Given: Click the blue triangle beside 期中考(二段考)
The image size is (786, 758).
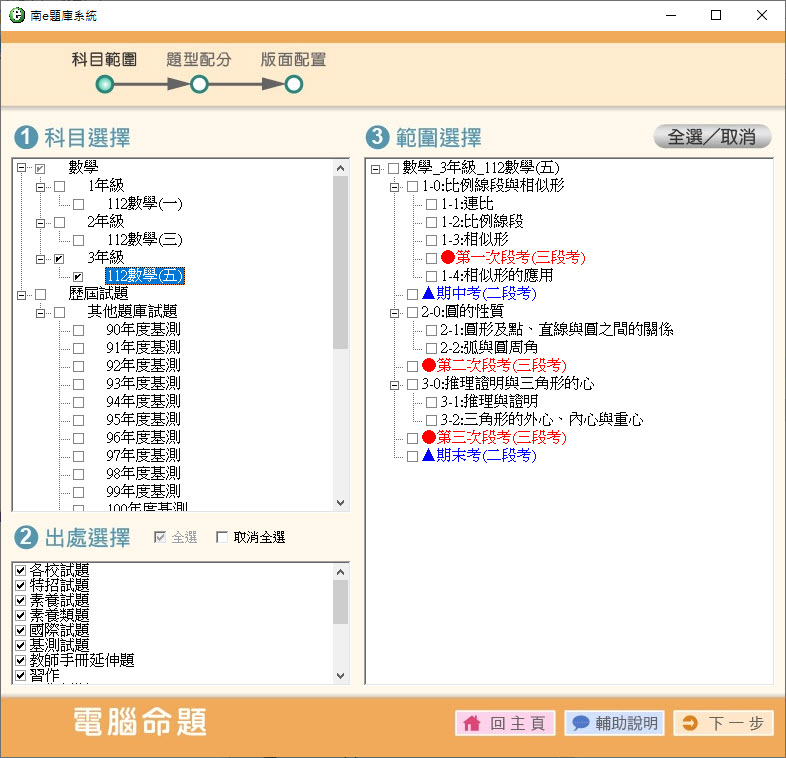Looking at the screenshot, I should pos(428,294).
